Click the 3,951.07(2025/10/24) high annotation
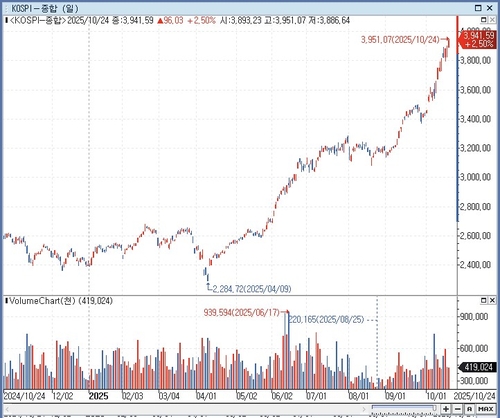The height and width of the screenshot is (418, 500). [400, 40]
